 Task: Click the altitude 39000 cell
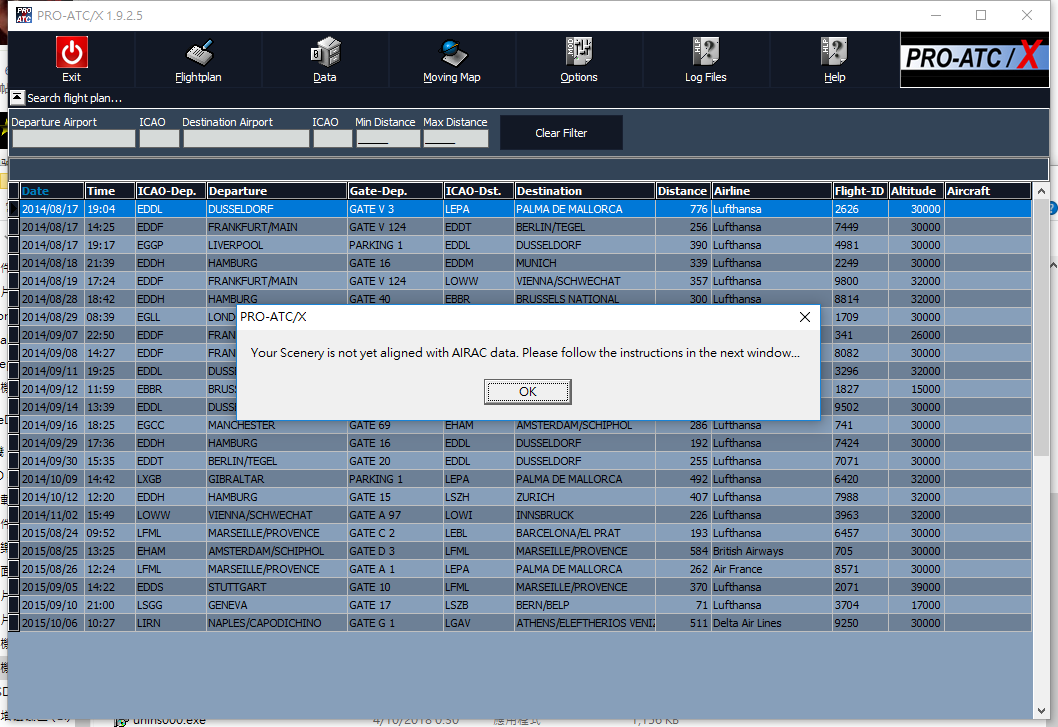[916, 587]
